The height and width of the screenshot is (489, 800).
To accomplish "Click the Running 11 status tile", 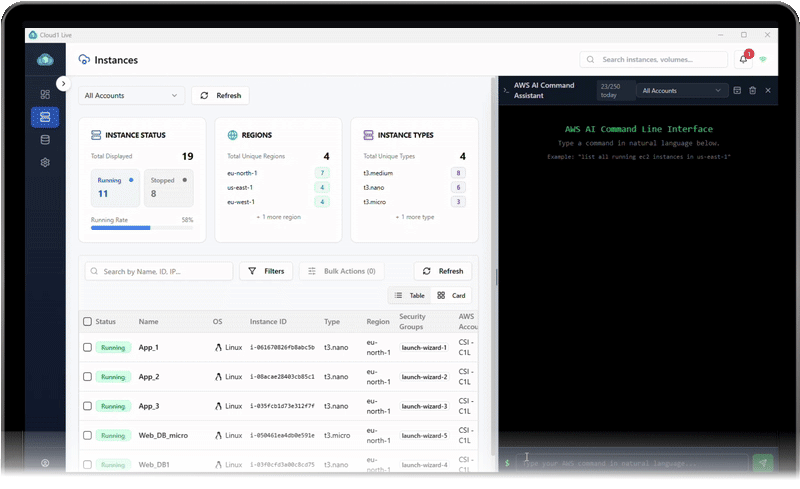I will 115,188.
